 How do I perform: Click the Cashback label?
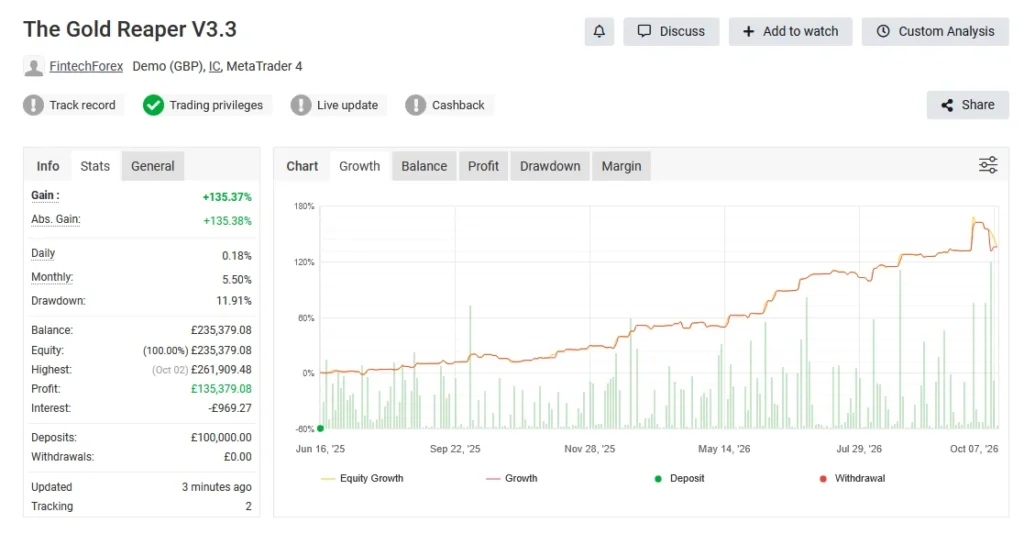[x=458, y=105]
